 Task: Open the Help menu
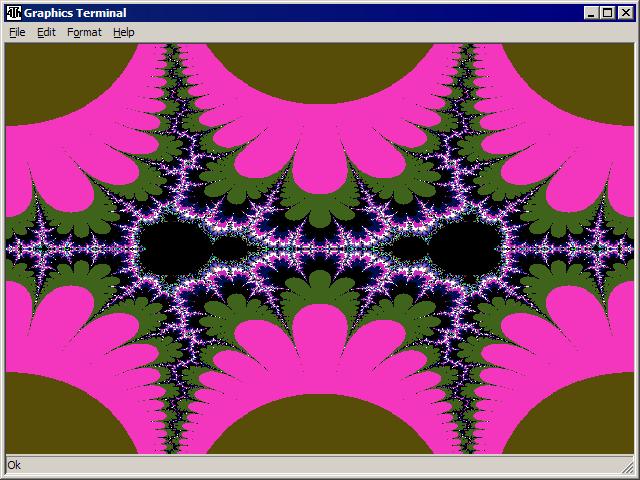click(123, 32)
